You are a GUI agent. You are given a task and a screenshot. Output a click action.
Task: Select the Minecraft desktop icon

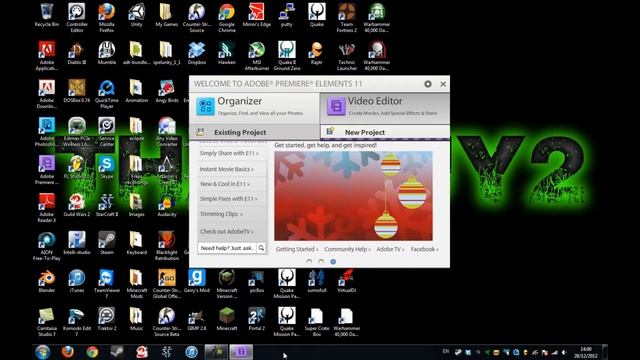tap(227, 319)
